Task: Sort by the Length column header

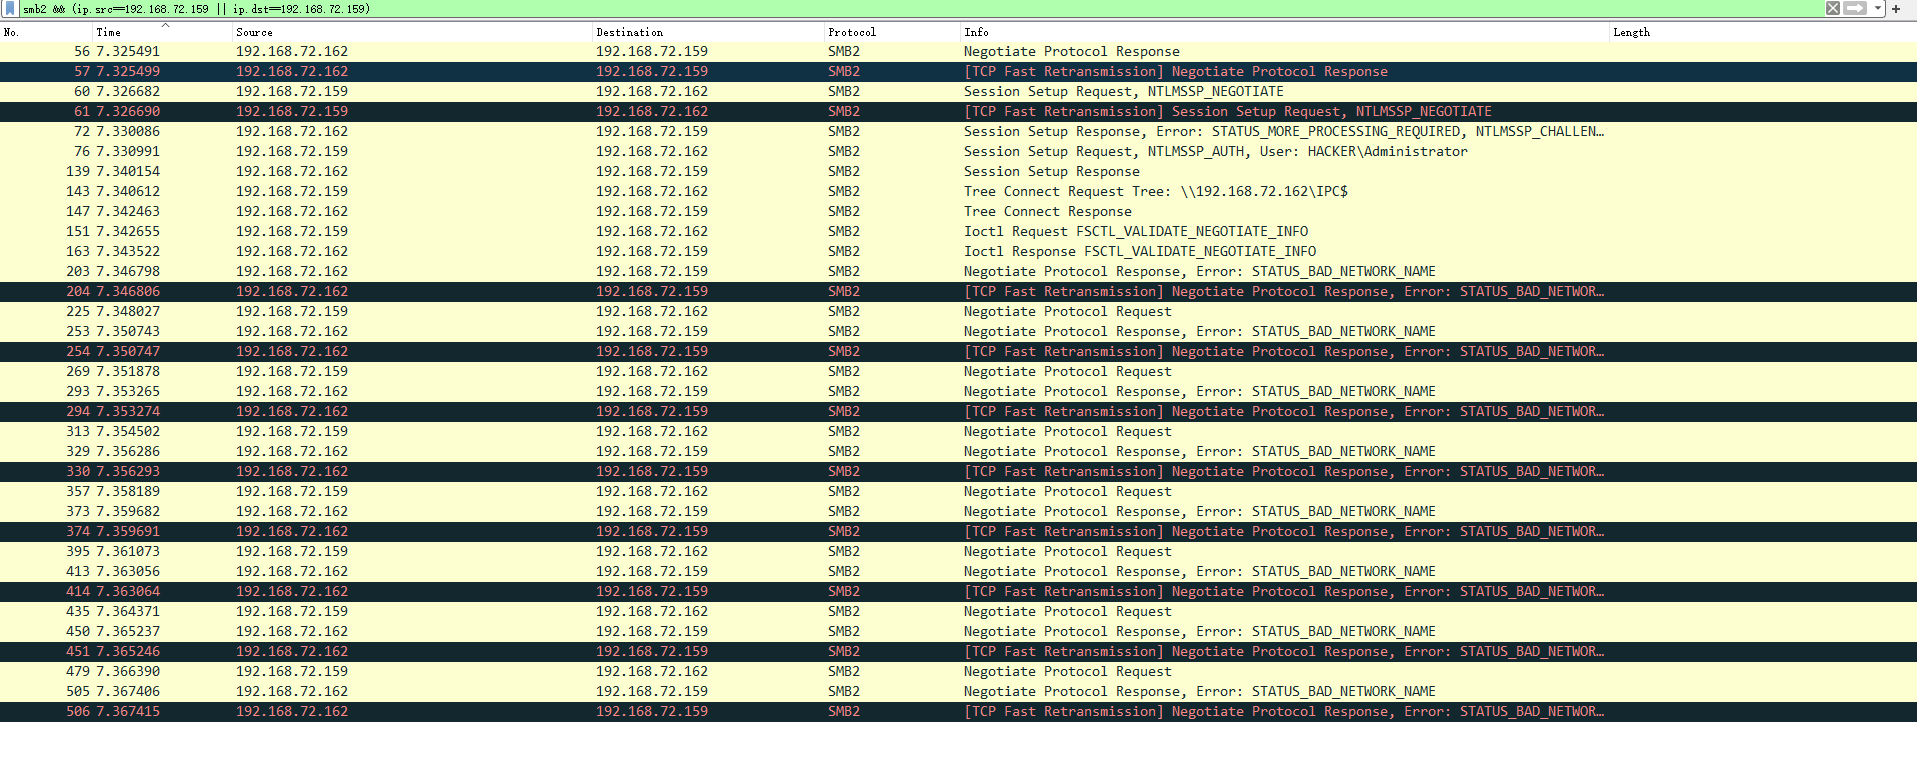Action: tap(1762, 32)
